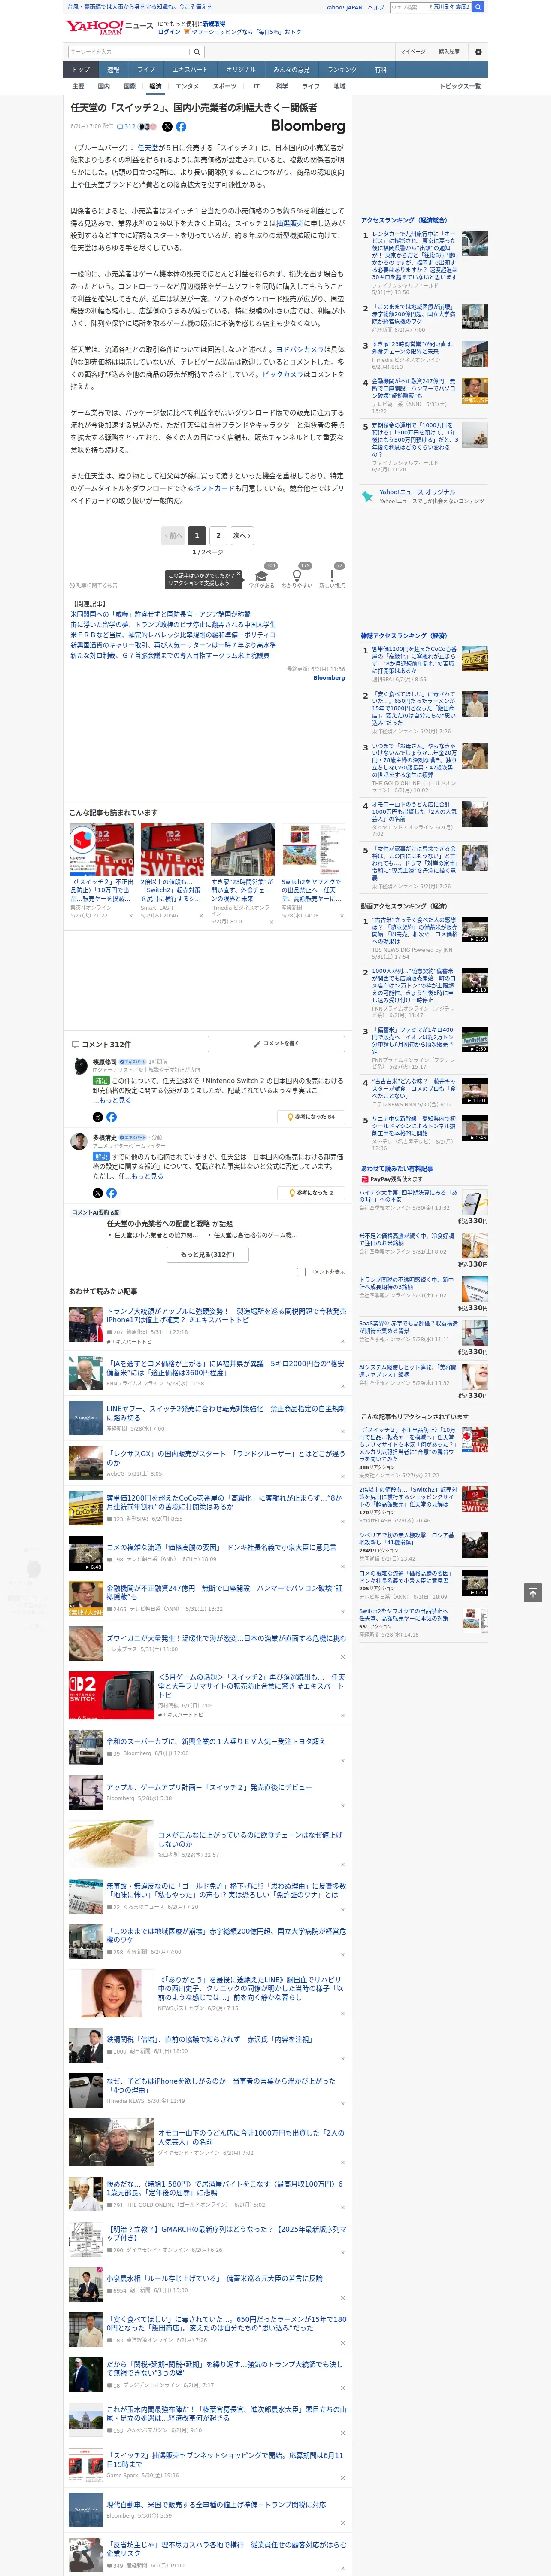Viewport: 551px width, 2576px height.
Task: Click 多根清史's profile avatar
Action: (x=78, y=1142)
